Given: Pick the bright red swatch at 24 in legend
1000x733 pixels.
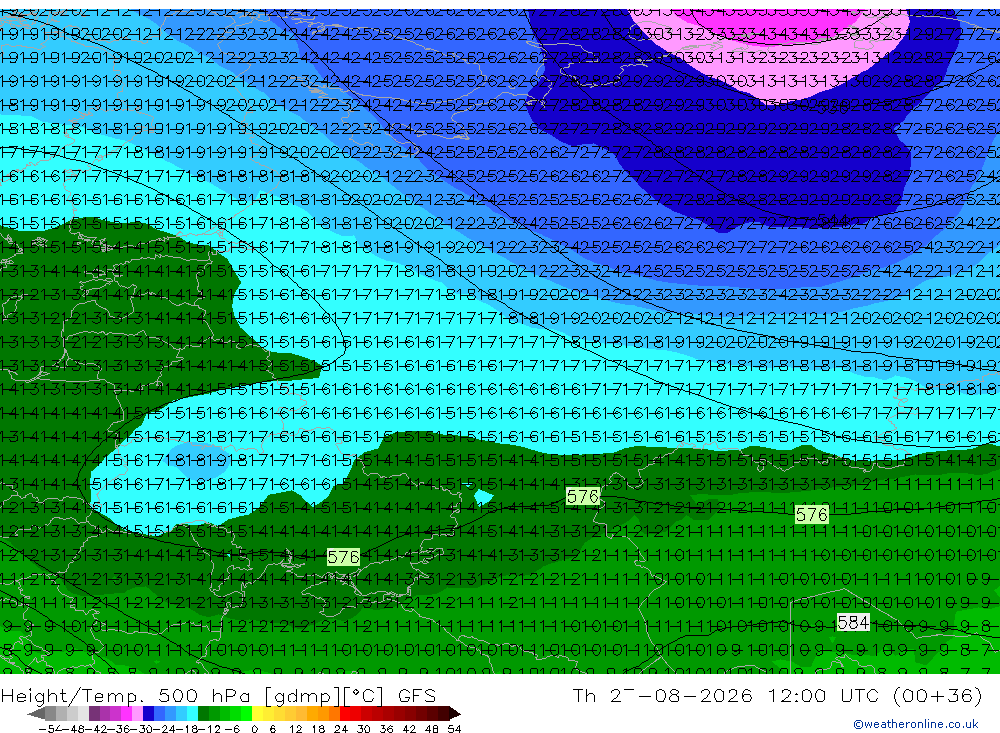Looking at the screenshot, I should pyautogui.click(x=345, y=713).
